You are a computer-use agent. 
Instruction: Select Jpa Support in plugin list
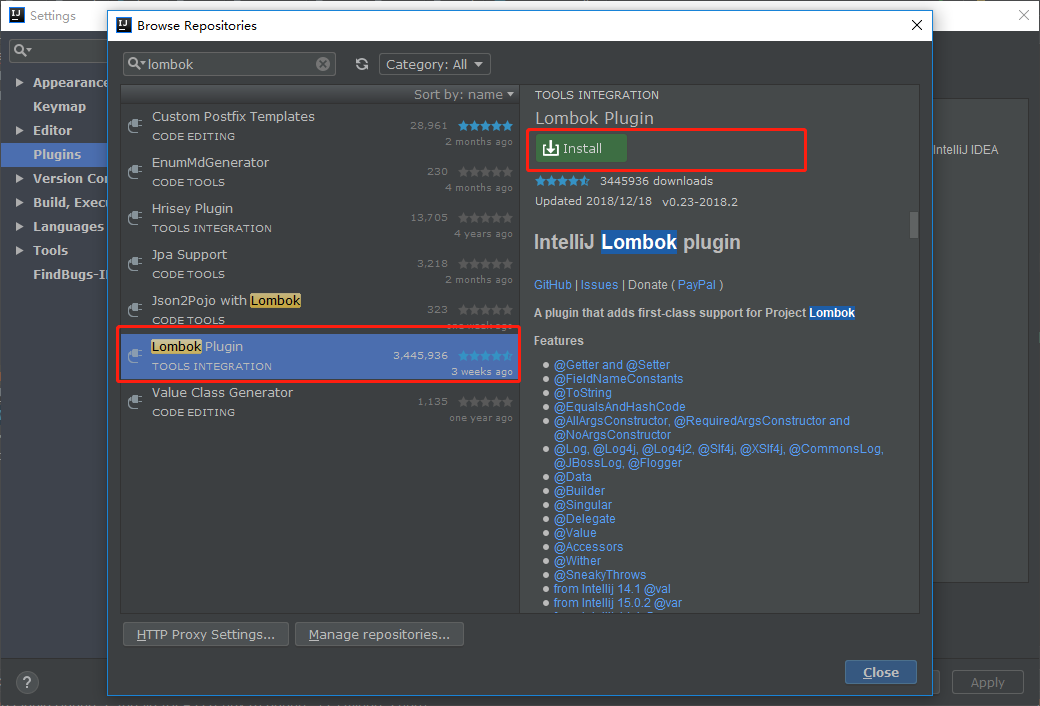tap(320, 264)
